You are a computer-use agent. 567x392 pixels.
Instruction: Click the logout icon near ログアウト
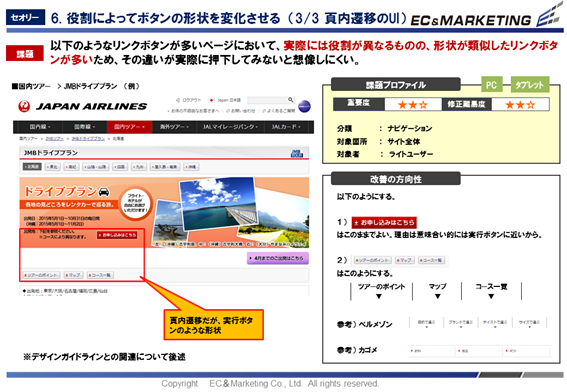coord(178,100)
